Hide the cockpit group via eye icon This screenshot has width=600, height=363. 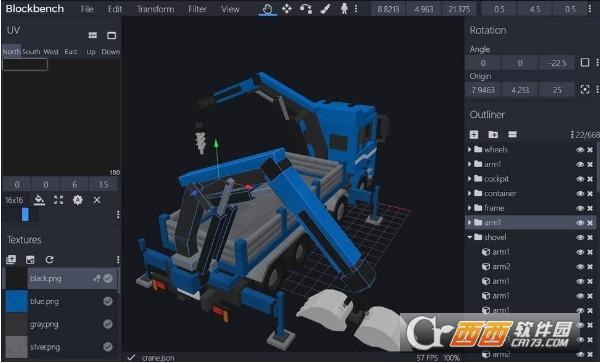coord(580,179)
